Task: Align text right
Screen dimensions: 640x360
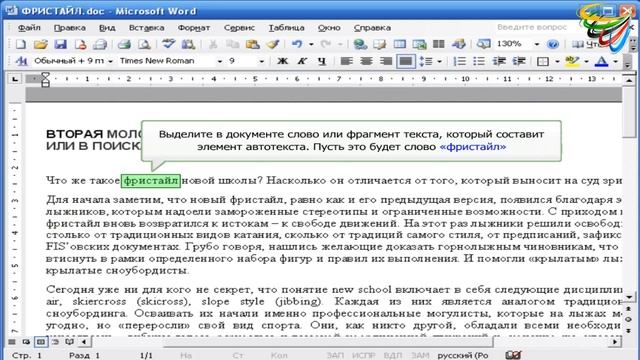Action: [386, 61]
